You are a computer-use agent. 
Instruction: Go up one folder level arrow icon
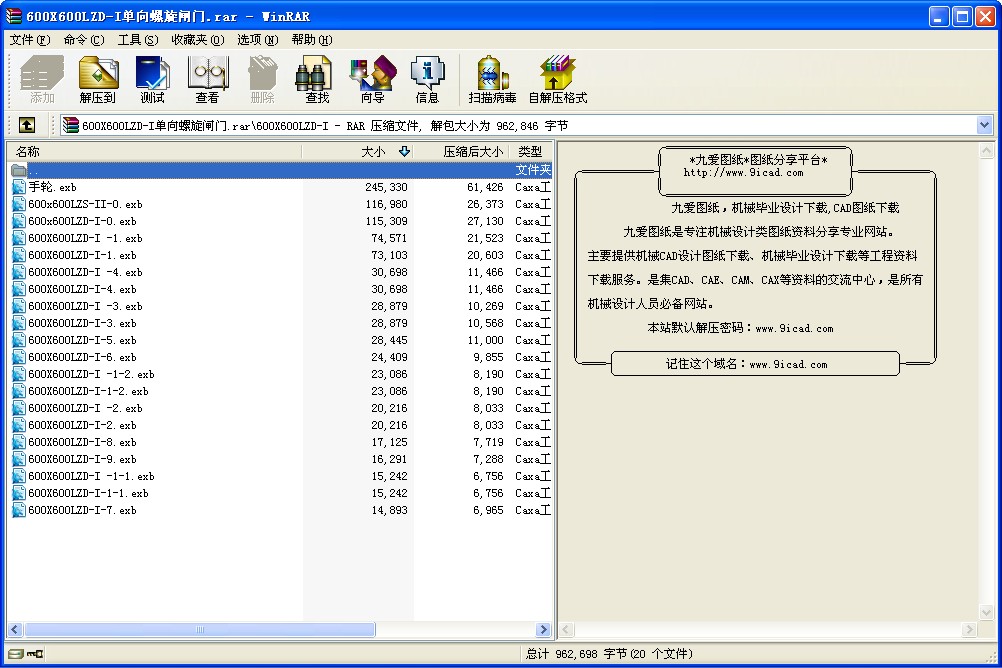pos(27,125)
